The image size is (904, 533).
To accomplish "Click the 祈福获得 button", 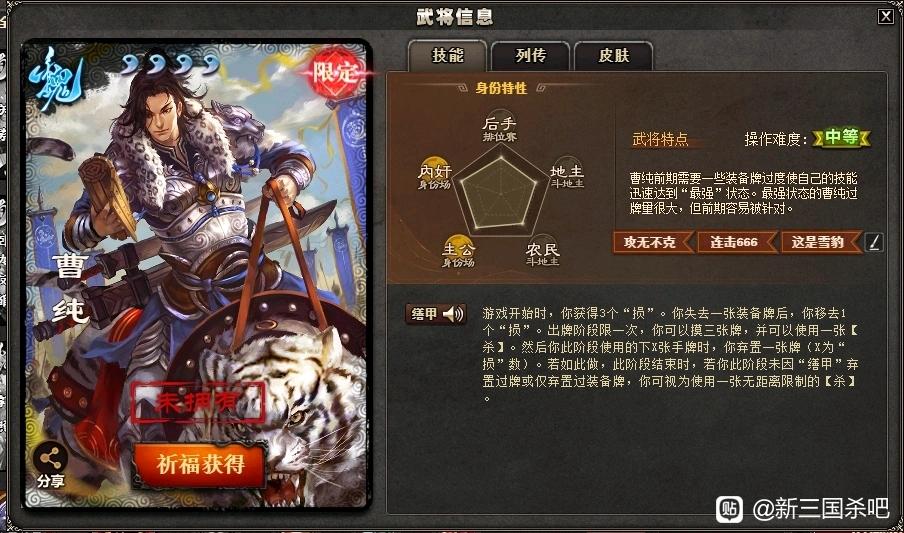I will [x=201, y=464].
